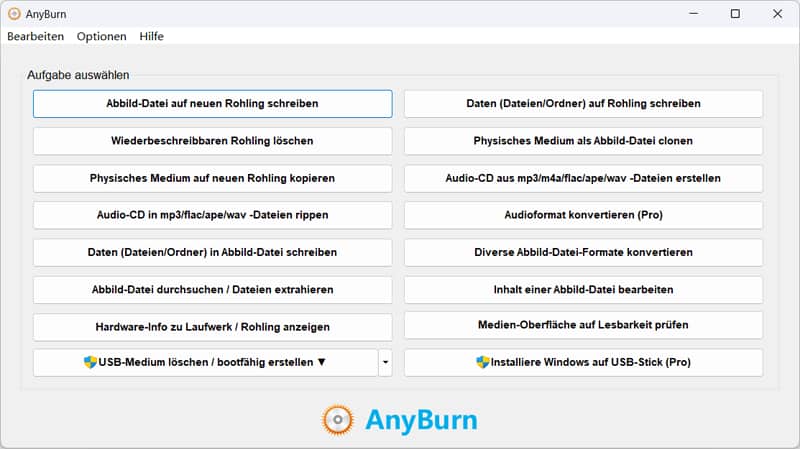Image resolution: width=800 pixels, height=449 pixels.
Task: Close the AnyBurn window
Action: [777, 14]
